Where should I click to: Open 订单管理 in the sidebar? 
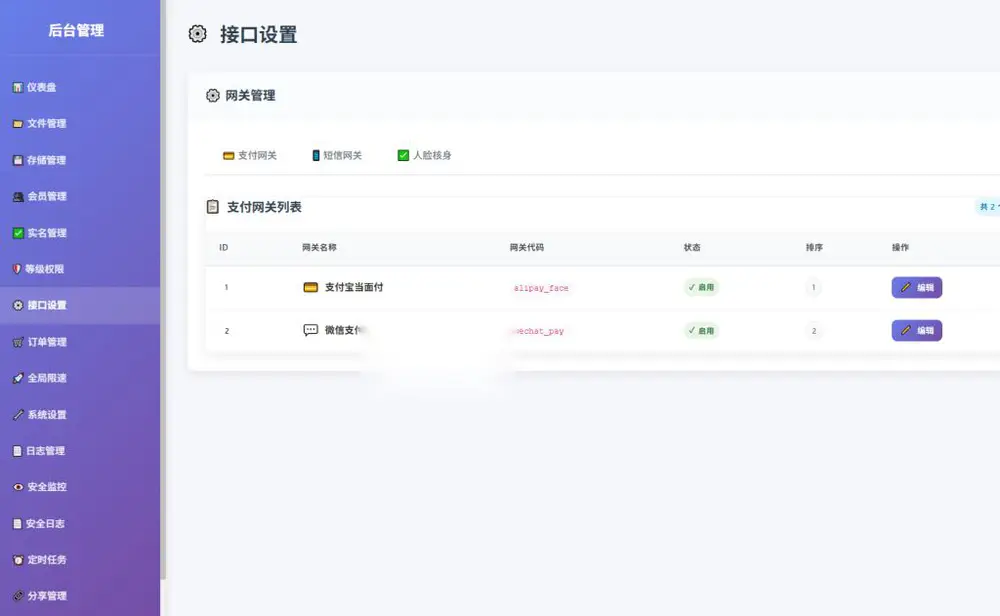(x=80, y=342)
